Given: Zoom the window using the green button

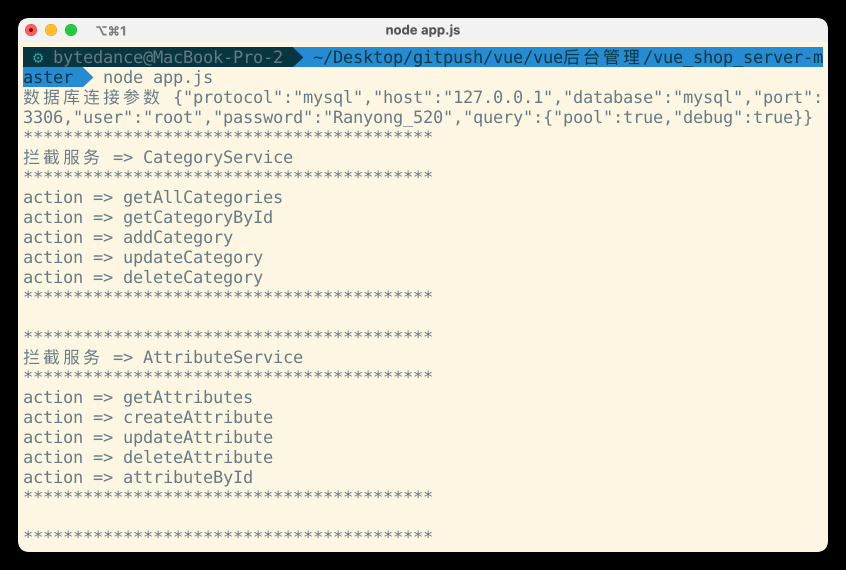Looking at the screenshot, I should (71, 30).
